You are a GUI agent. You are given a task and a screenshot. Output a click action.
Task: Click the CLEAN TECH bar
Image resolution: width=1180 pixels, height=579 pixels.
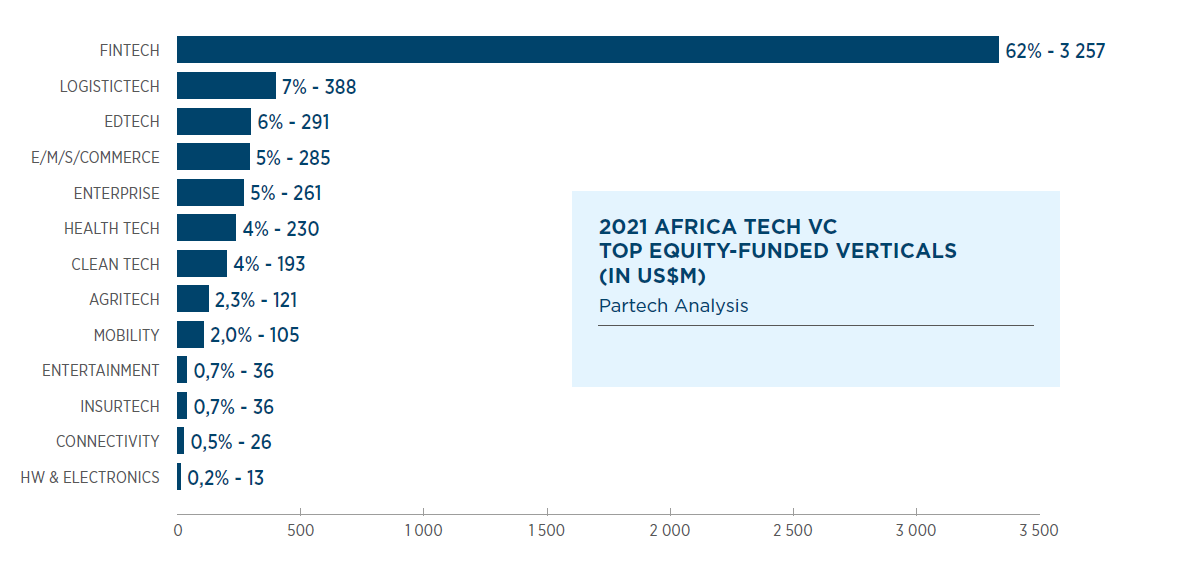pyautogui.click(x=202, y=264)
